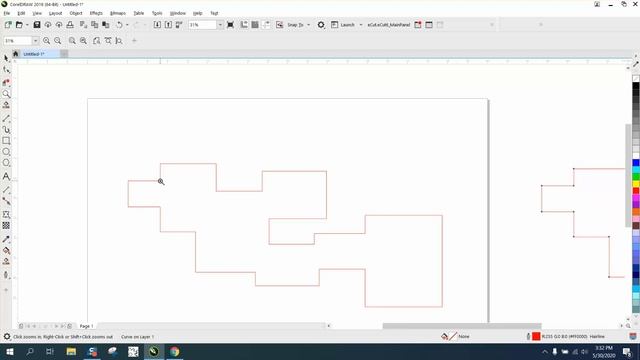The width and height of the screenshot is (640, 360).
Task: Toggle show grid
Action: [x=255, y=25]
